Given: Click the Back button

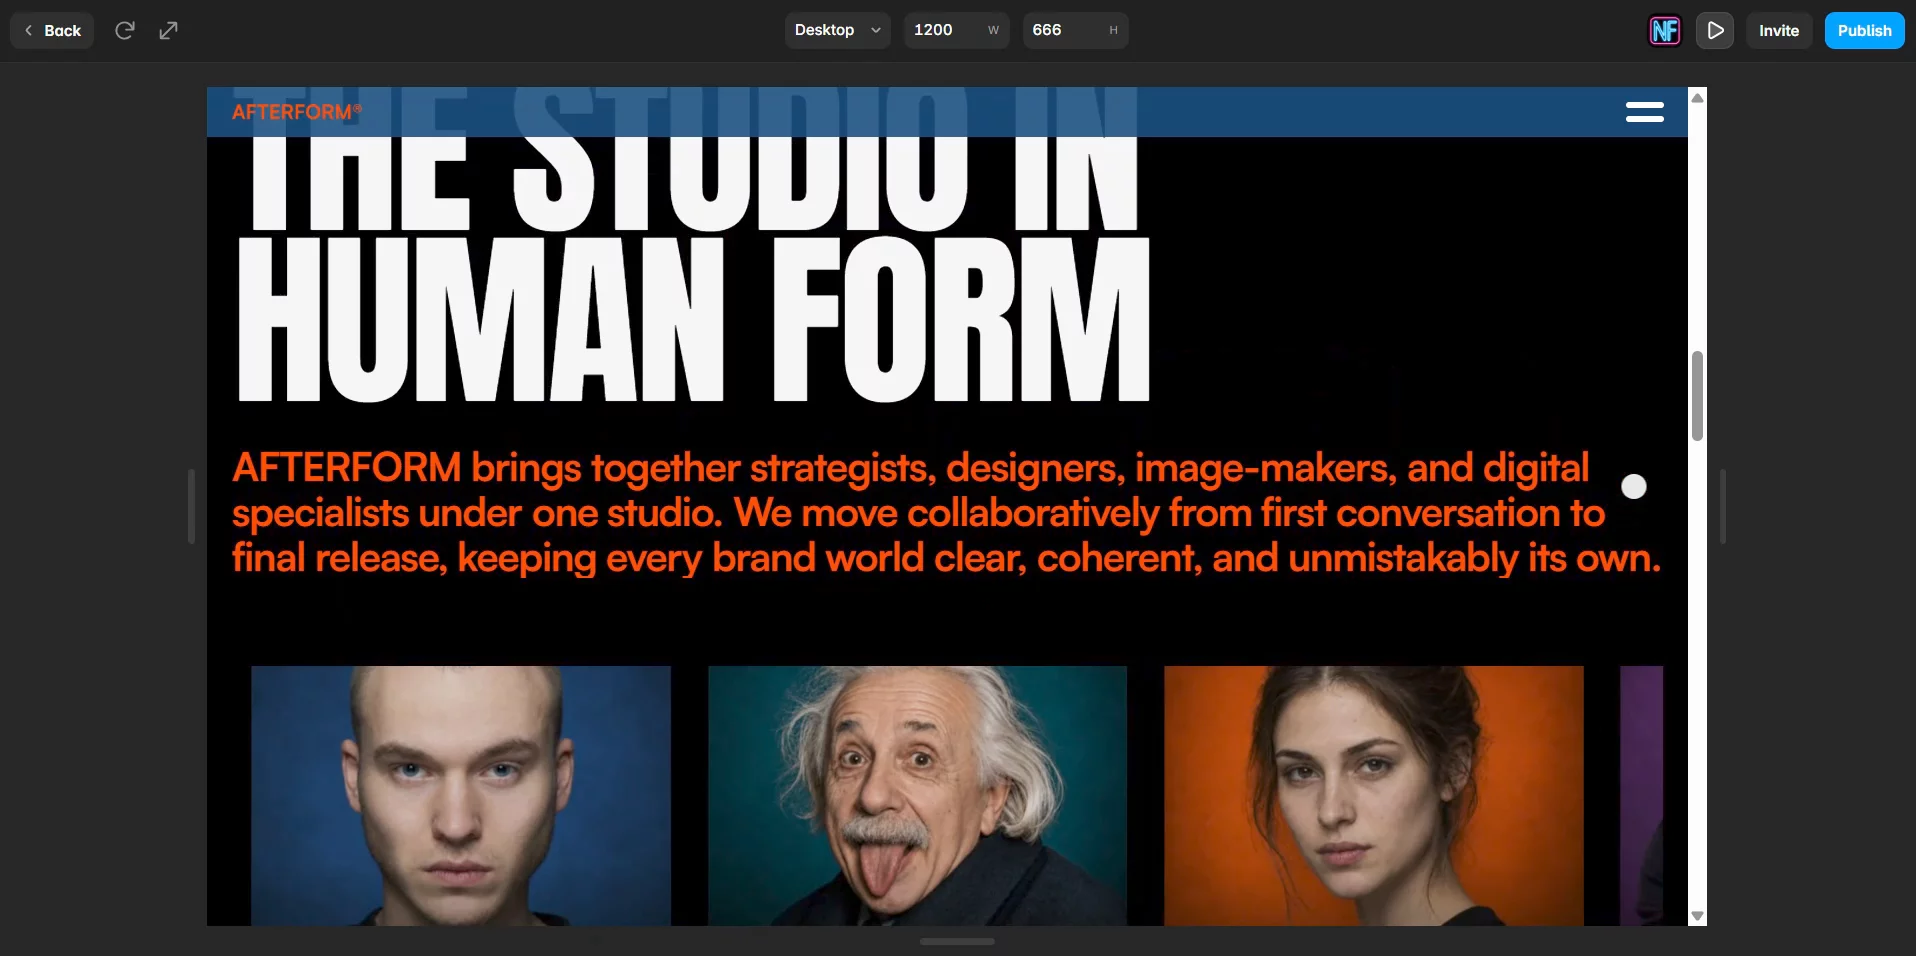Looking at the screenshot, I should coord(52,30).
